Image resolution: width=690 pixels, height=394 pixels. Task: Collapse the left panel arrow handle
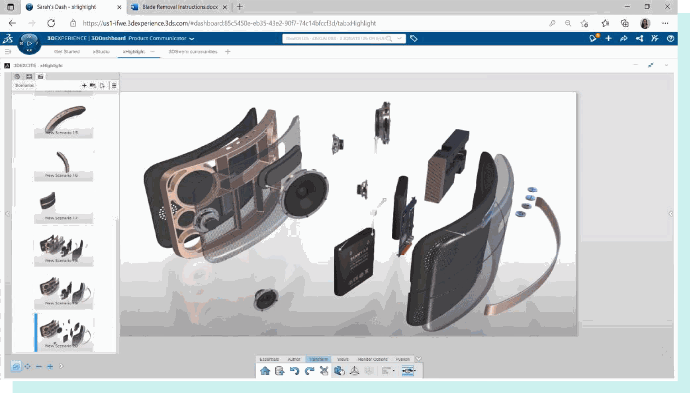[7, 214]
